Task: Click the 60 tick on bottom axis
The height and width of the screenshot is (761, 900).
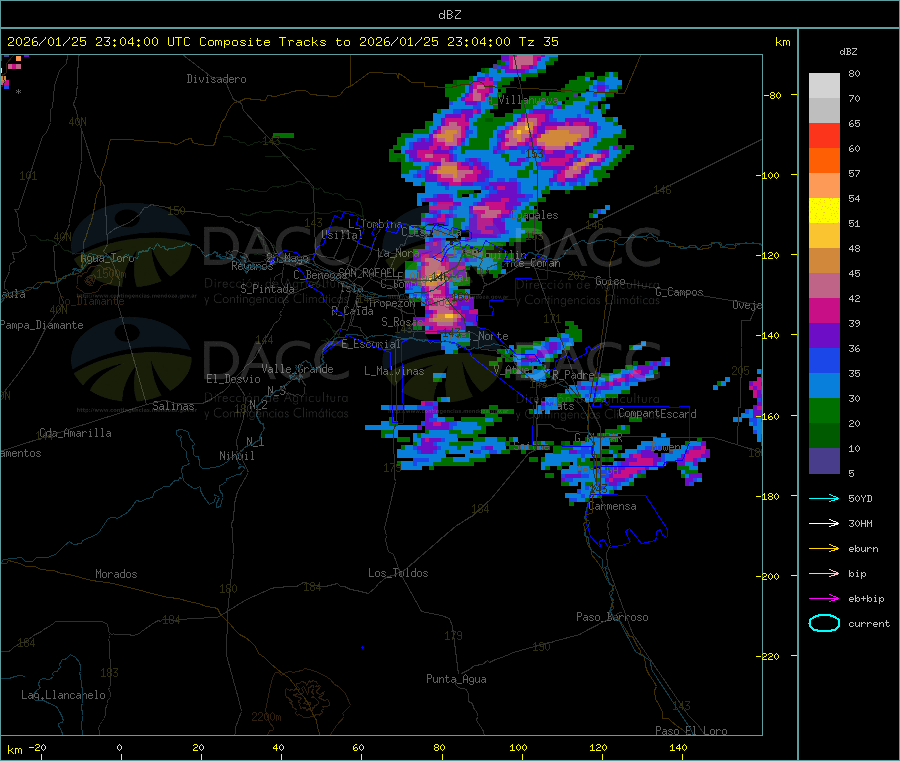Action: coord(358,748)
